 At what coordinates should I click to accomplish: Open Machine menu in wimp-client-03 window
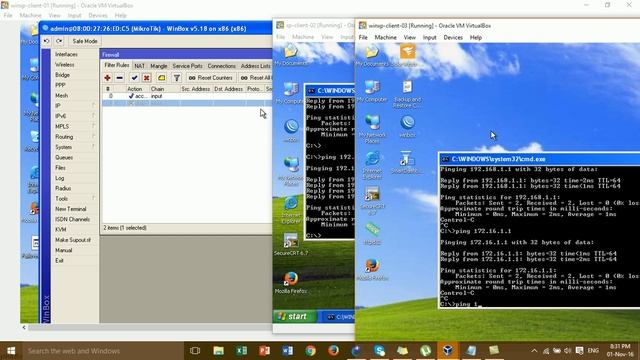point(385,38)
